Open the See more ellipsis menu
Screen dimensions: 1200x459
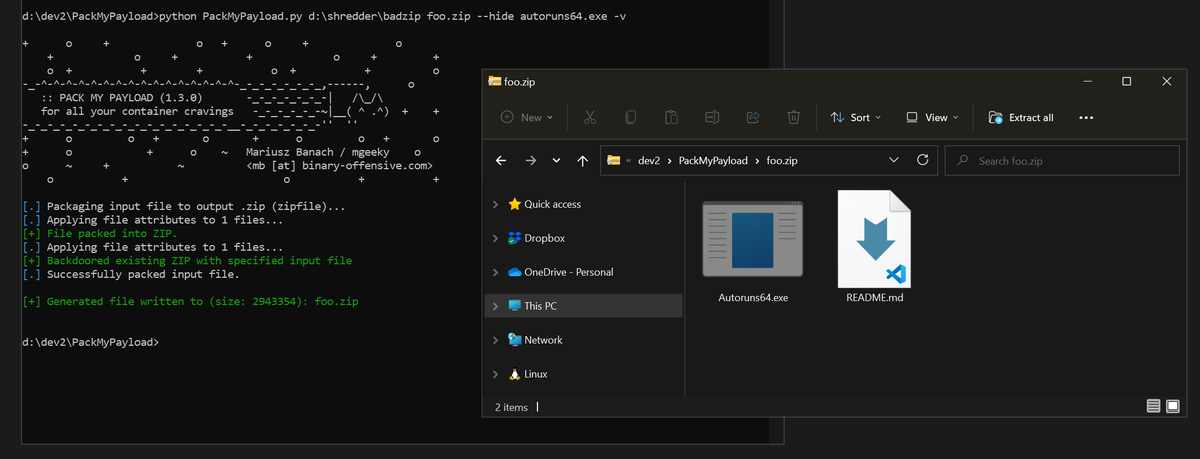click(x=1086, y=117)
